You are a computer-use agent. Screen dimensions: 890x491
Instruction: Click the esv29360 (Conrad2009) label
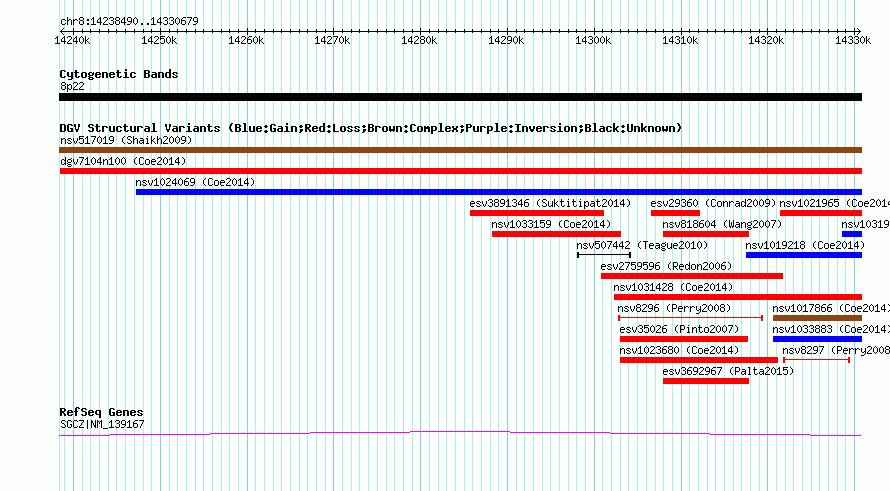click(x=713, y=203)
